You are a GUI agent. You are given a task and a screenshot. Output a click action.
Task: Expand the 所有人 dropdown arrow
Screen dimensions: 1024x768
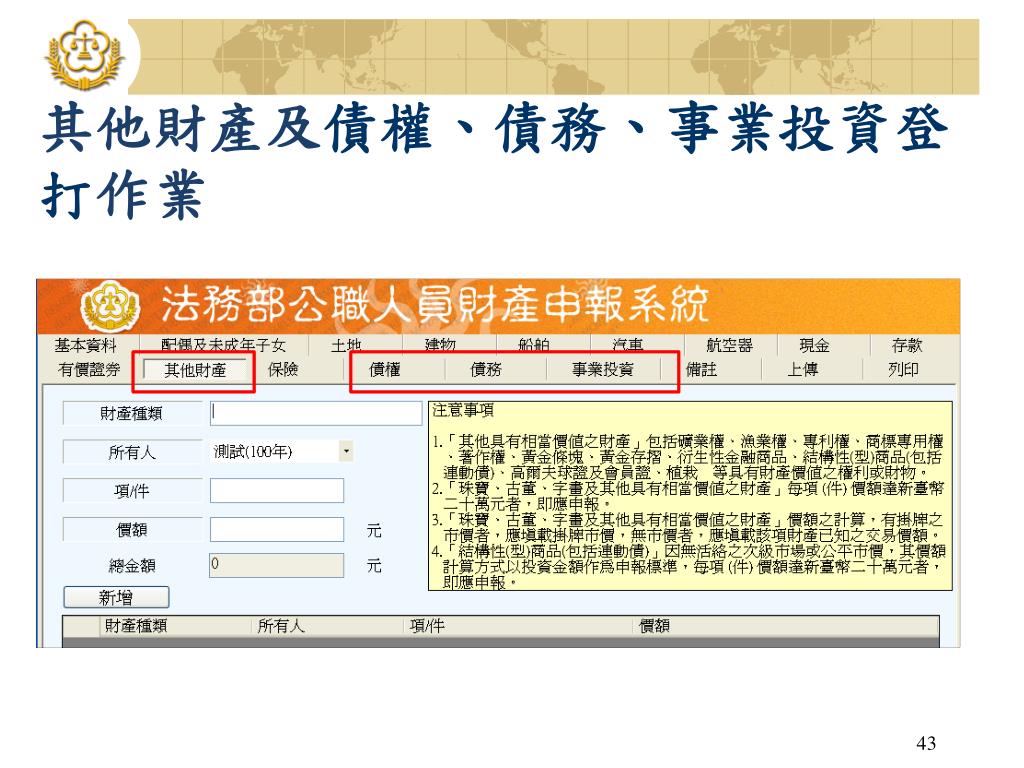click(x=347, y=451)
